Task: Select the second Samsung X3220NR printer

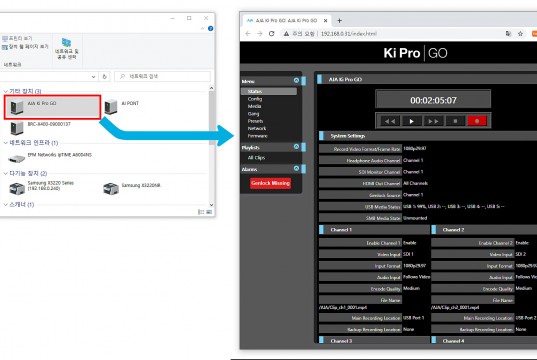Action: 132,188
